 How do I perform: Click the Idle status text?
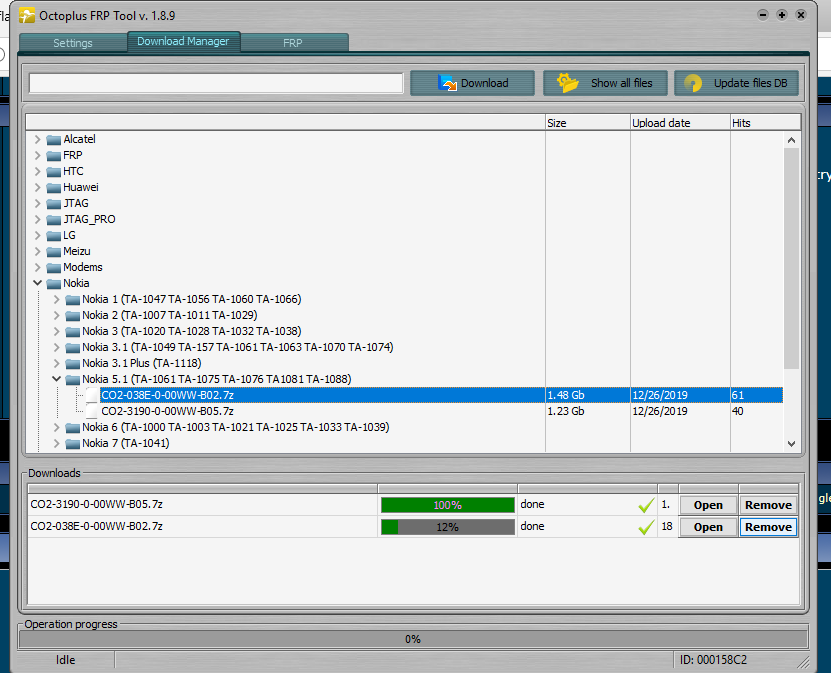pyautogui.click(x=66, y=660)
